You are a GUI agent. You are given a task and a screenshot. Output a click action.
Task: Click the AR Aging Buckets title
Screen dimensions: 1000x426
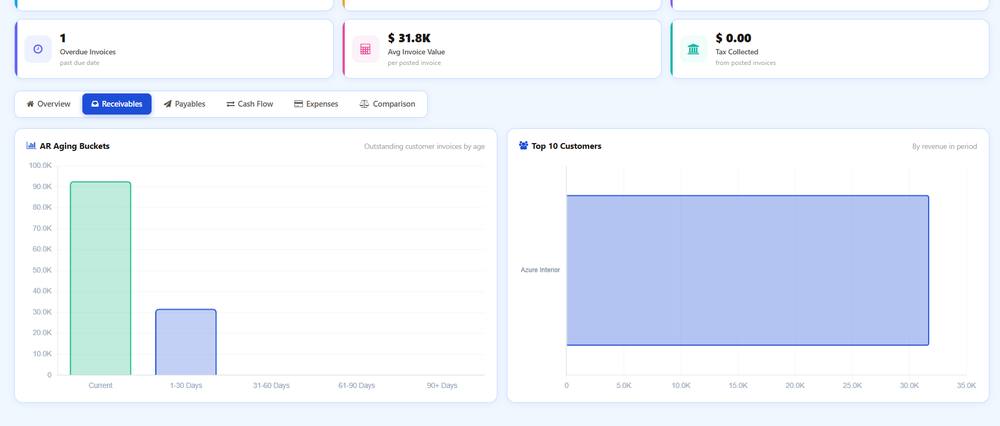click(x=75, y=146)
